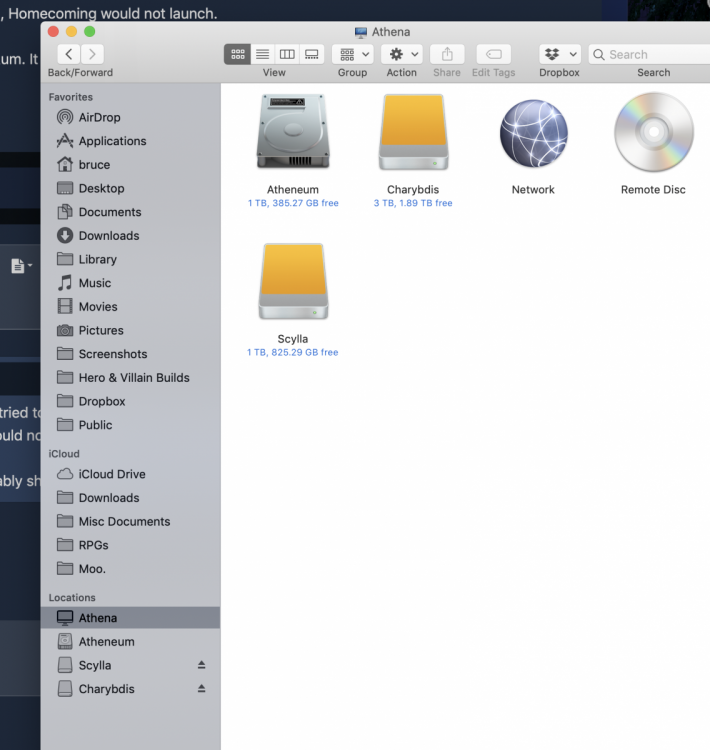Click '1 TB, 825.29 GB free' text
710x750 pixels.
point(292,353)
